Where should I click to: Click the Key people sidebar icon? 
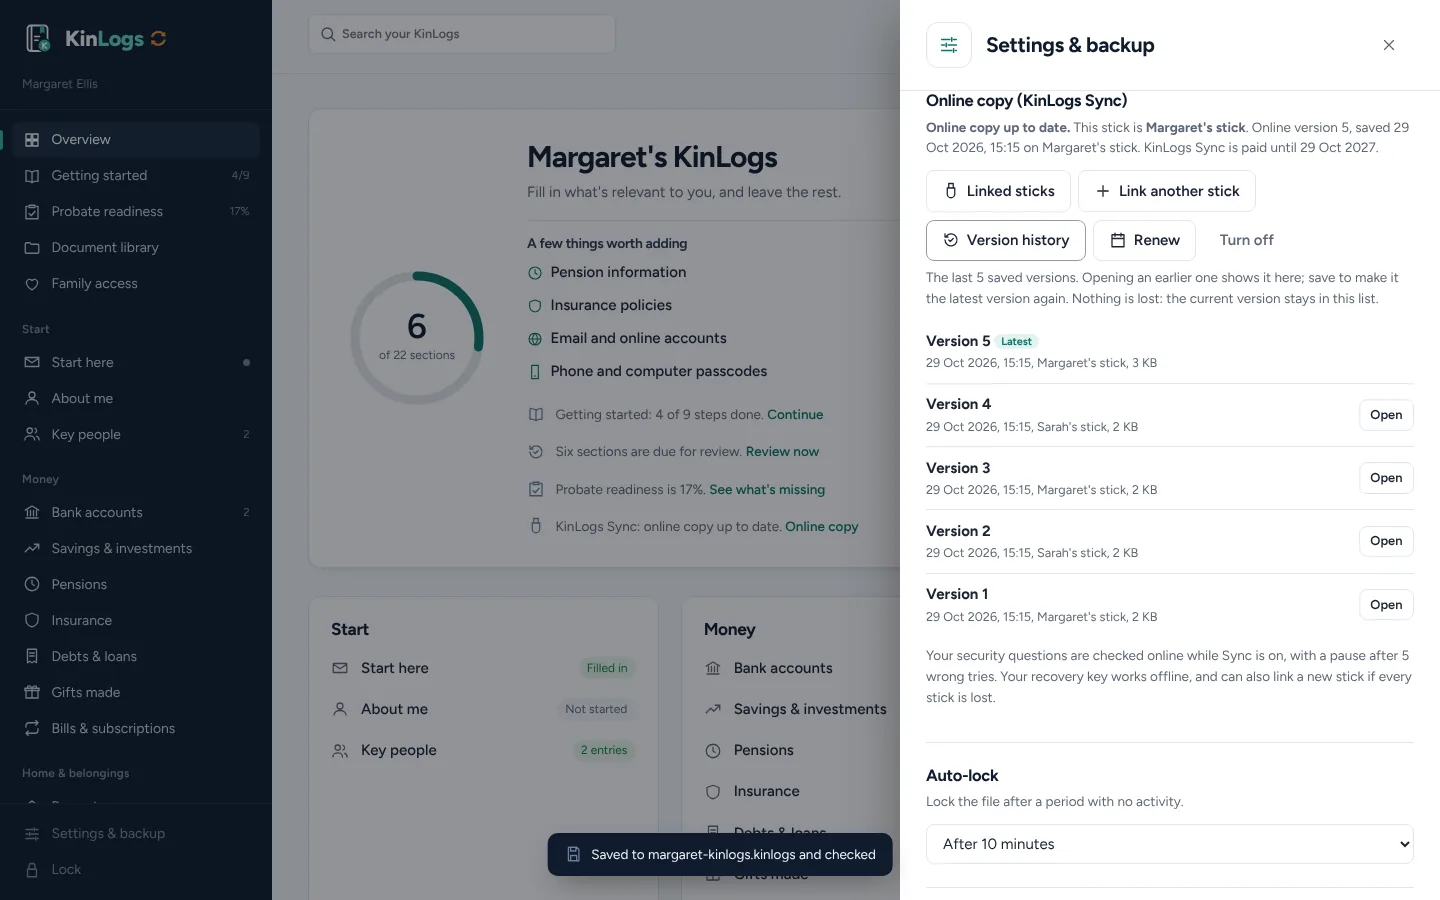pyautogui.click(x=32, y=434)
